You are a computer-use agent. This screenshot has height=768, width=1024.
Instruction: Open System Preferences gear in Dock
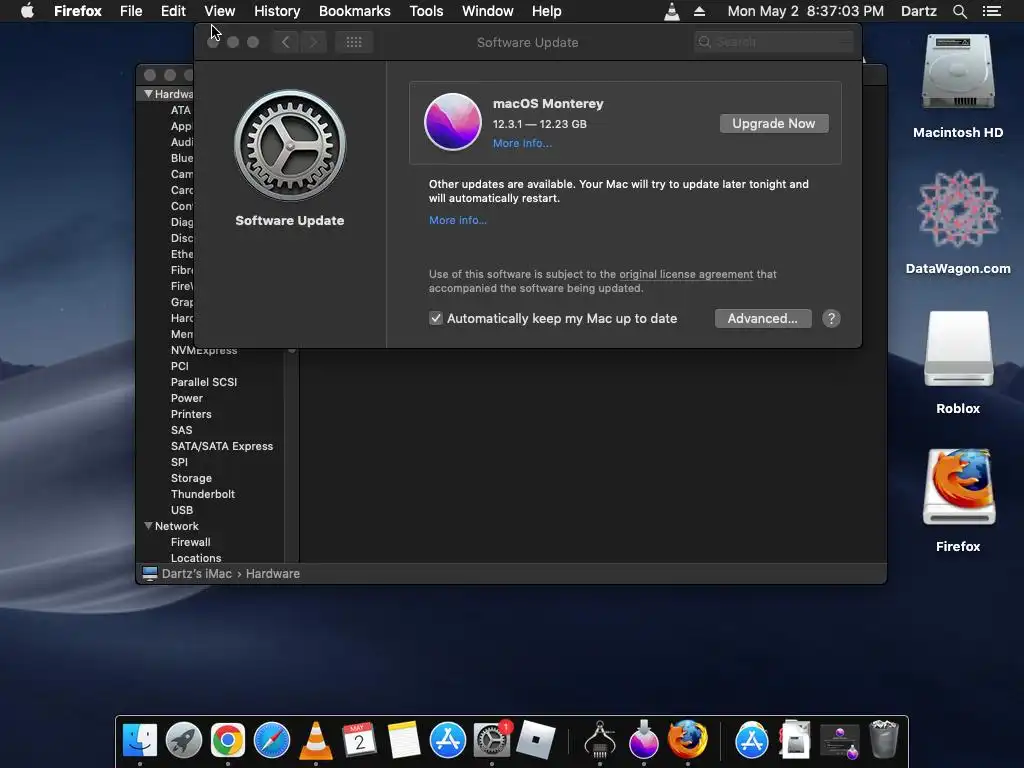point(491,740)
